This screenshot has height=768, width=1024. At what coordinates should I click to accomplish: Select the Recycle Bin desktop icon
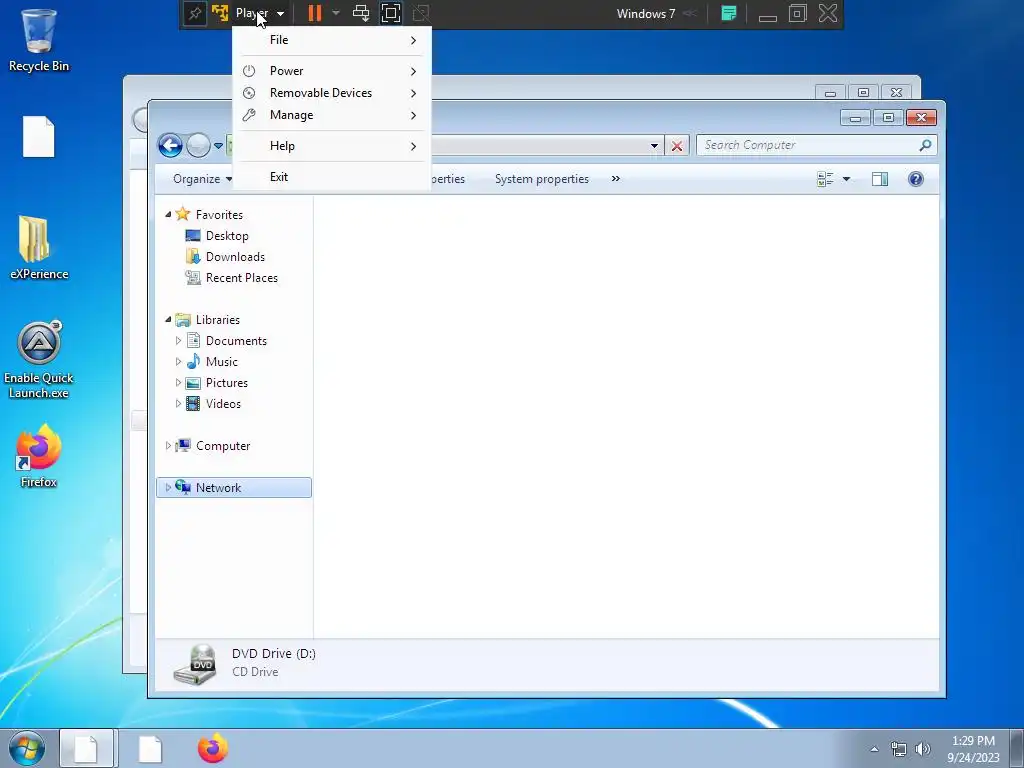[x=39, y=40]
